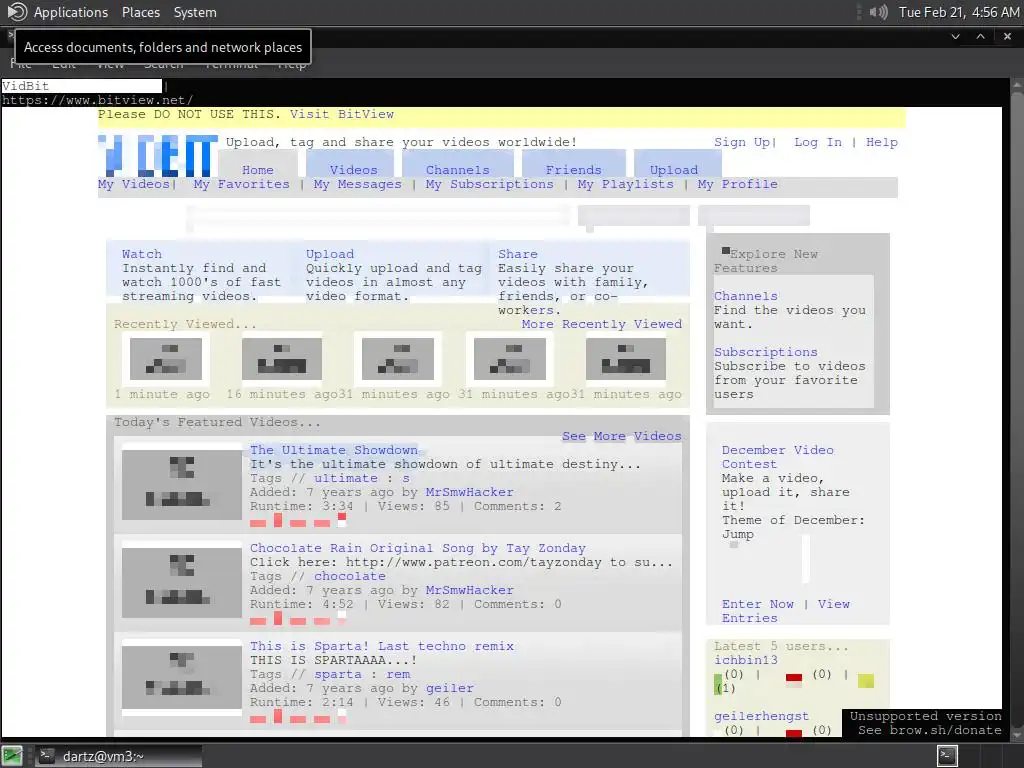Viewport: 1024px width, 768px height.
Task: Open uploader MrSmwHacker on Ultimate Showdown
Action: [470, 492]
